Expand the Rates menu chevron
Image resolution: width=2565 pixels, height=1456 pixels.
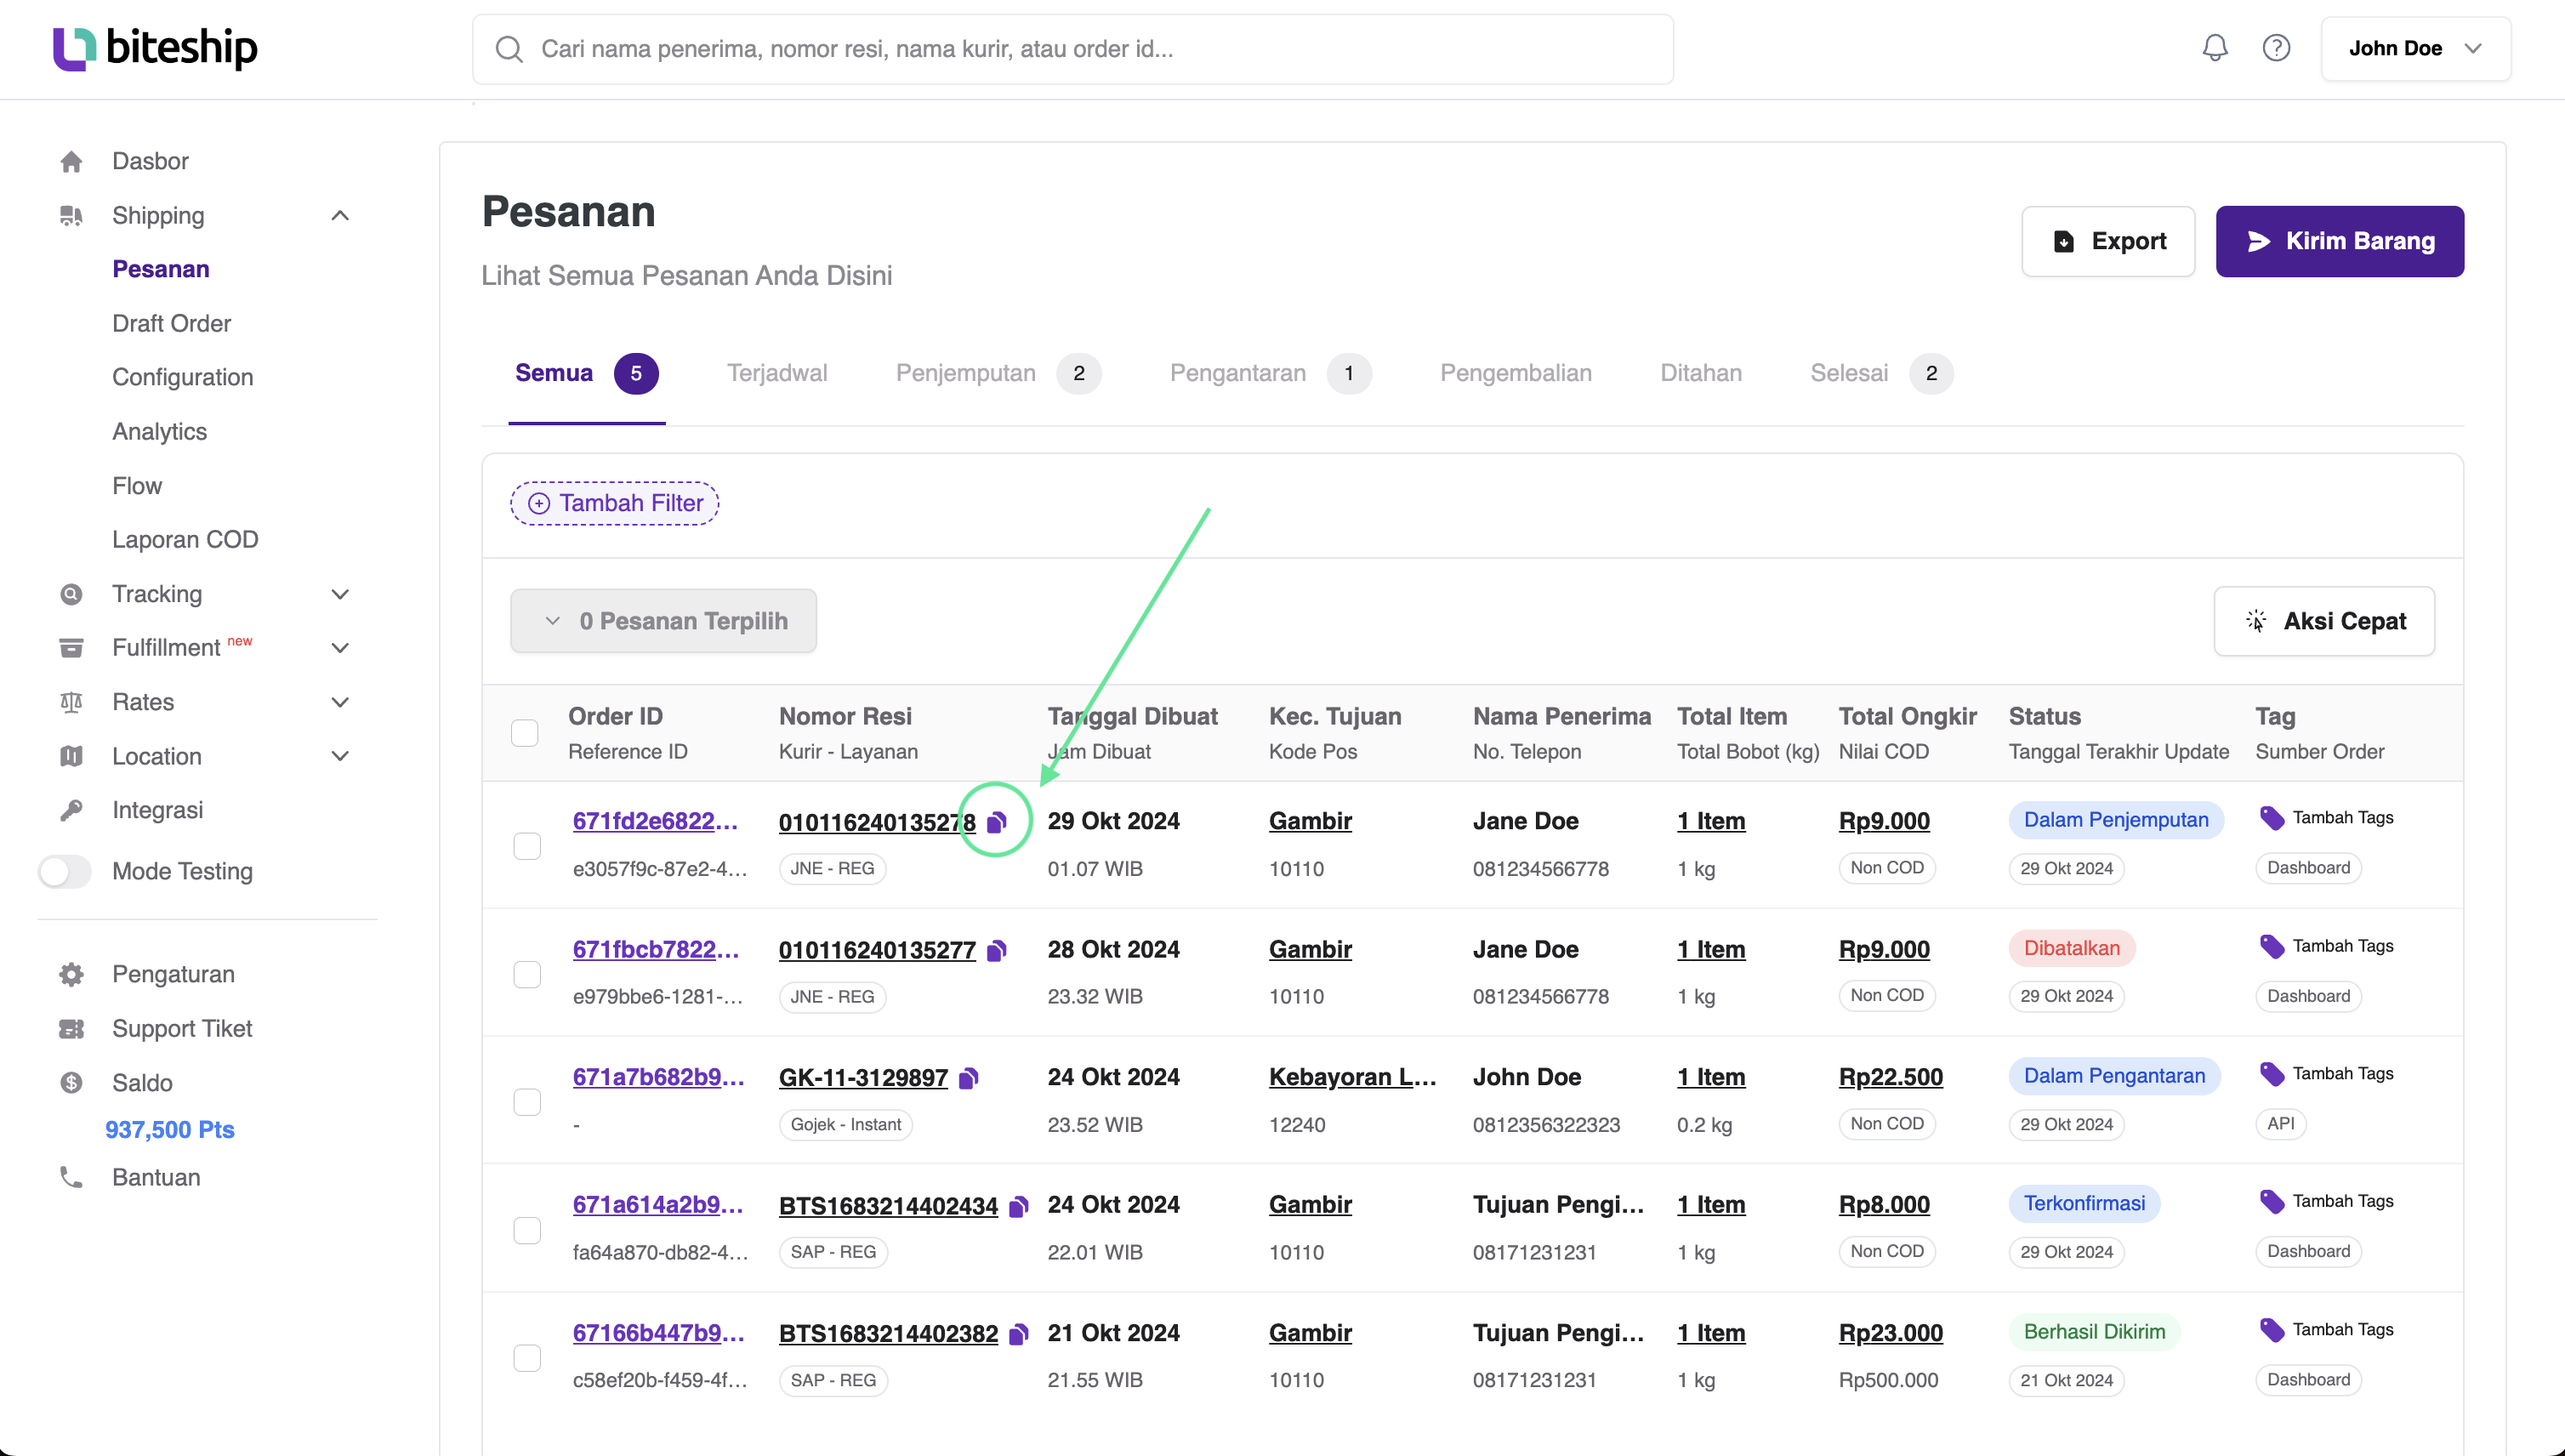(x=340, y=702)
